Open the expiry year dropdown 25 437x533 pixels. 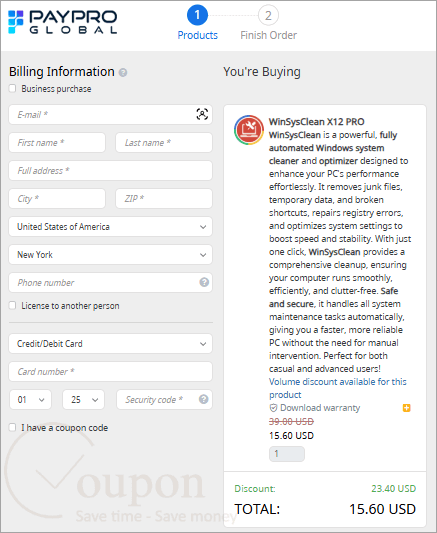coord(84,400)
